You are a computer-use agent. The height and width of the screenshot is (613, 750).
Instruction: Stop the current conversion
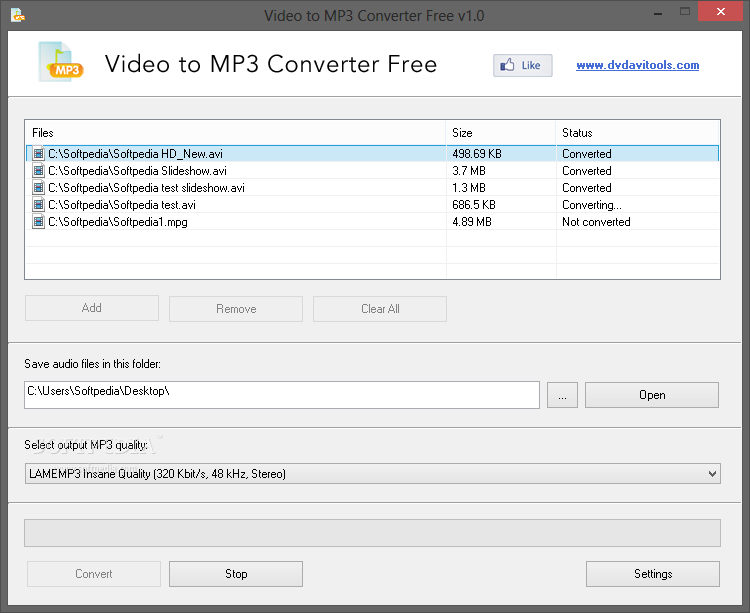tap(236, 574)
